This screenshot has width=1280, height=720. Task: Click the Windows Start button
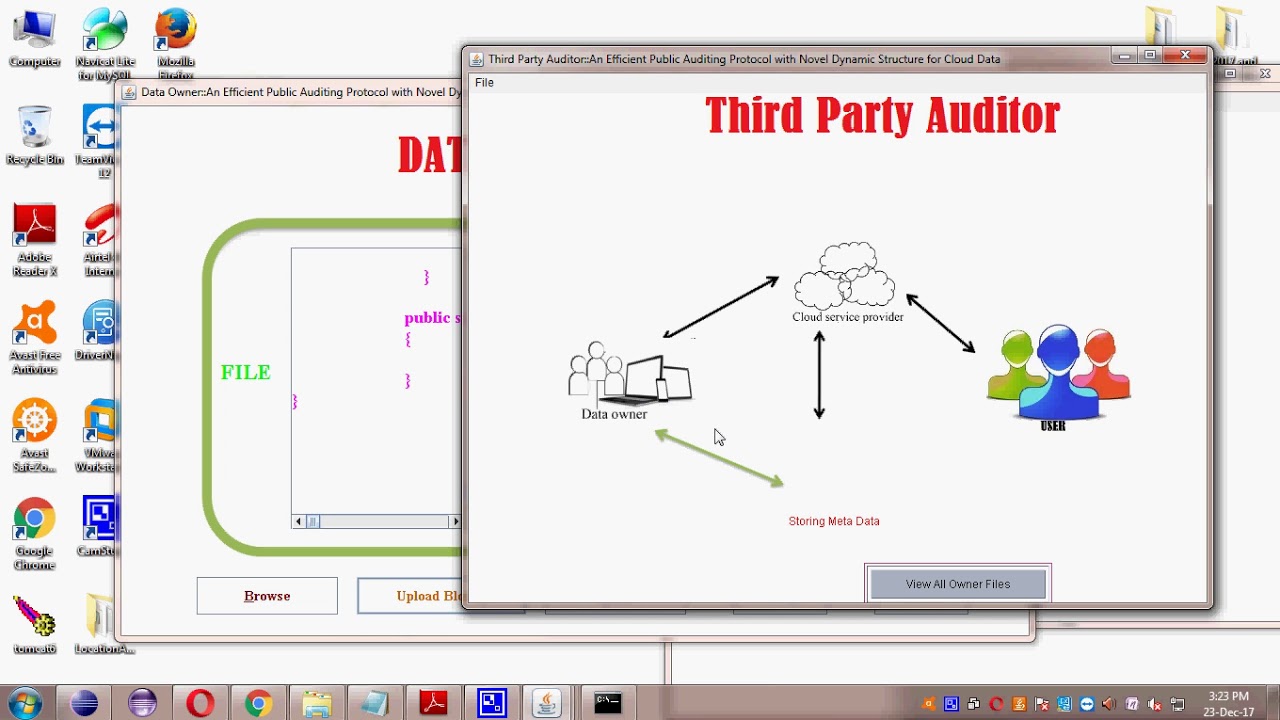(x=24, y=703)
